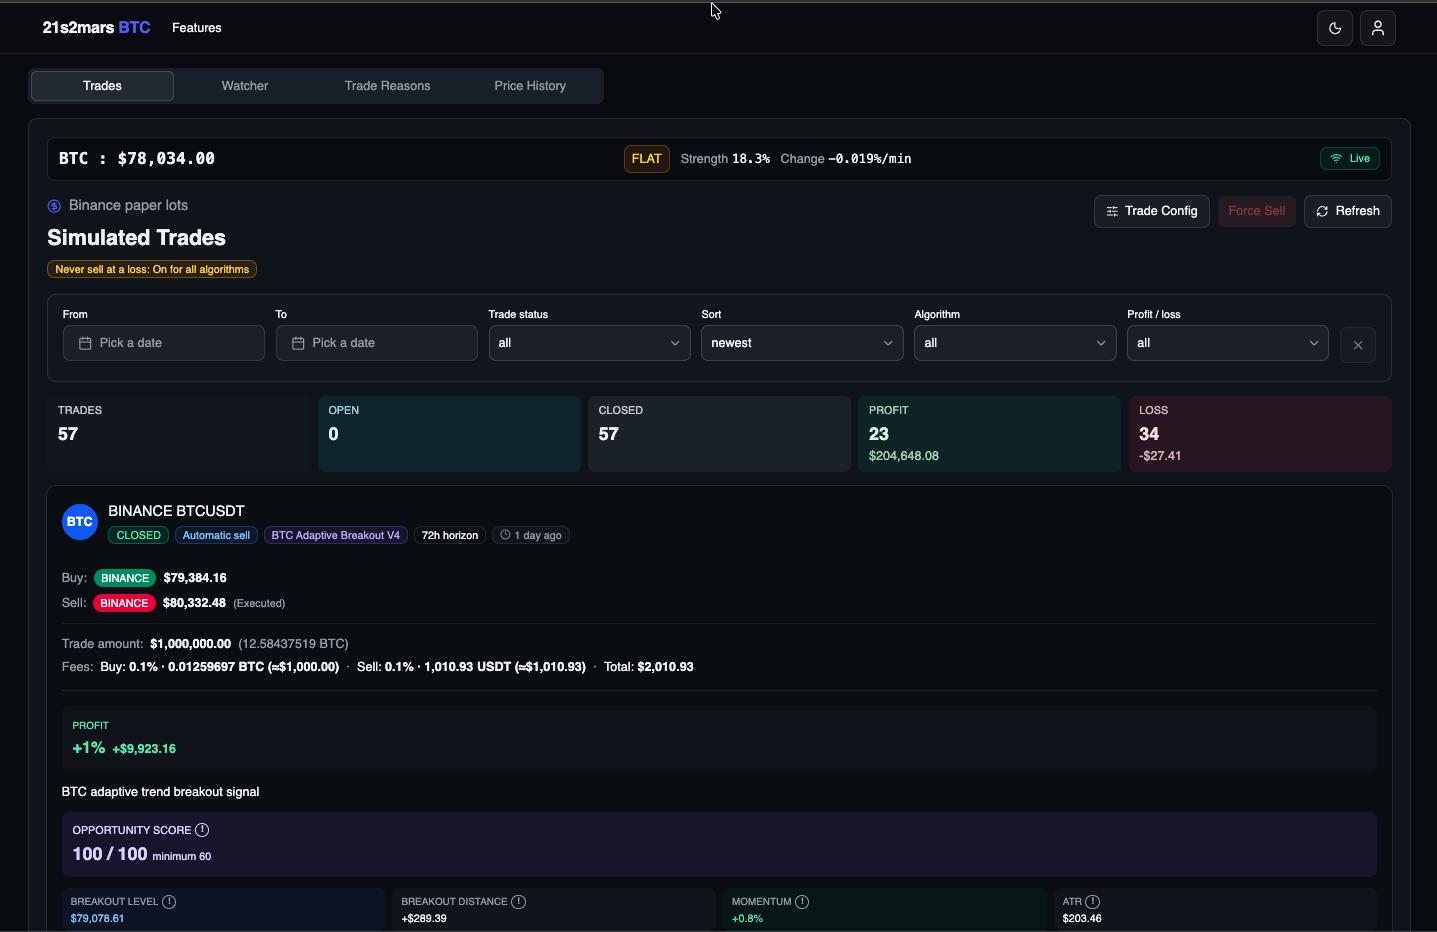Click the OPEN 0 stat card
1437x932 pixels.
449,434
